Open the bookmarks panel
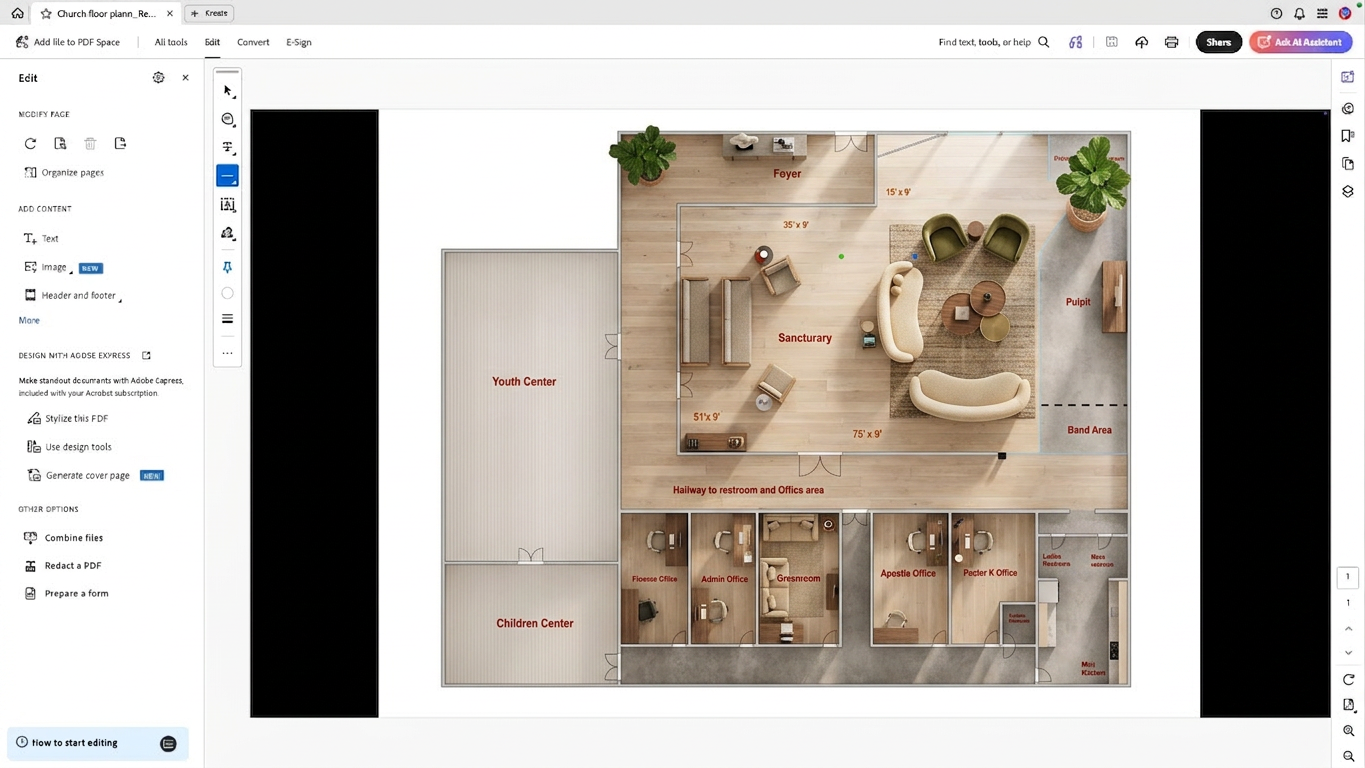Screen dimensions: 1365x768 tap(1348, 136)
